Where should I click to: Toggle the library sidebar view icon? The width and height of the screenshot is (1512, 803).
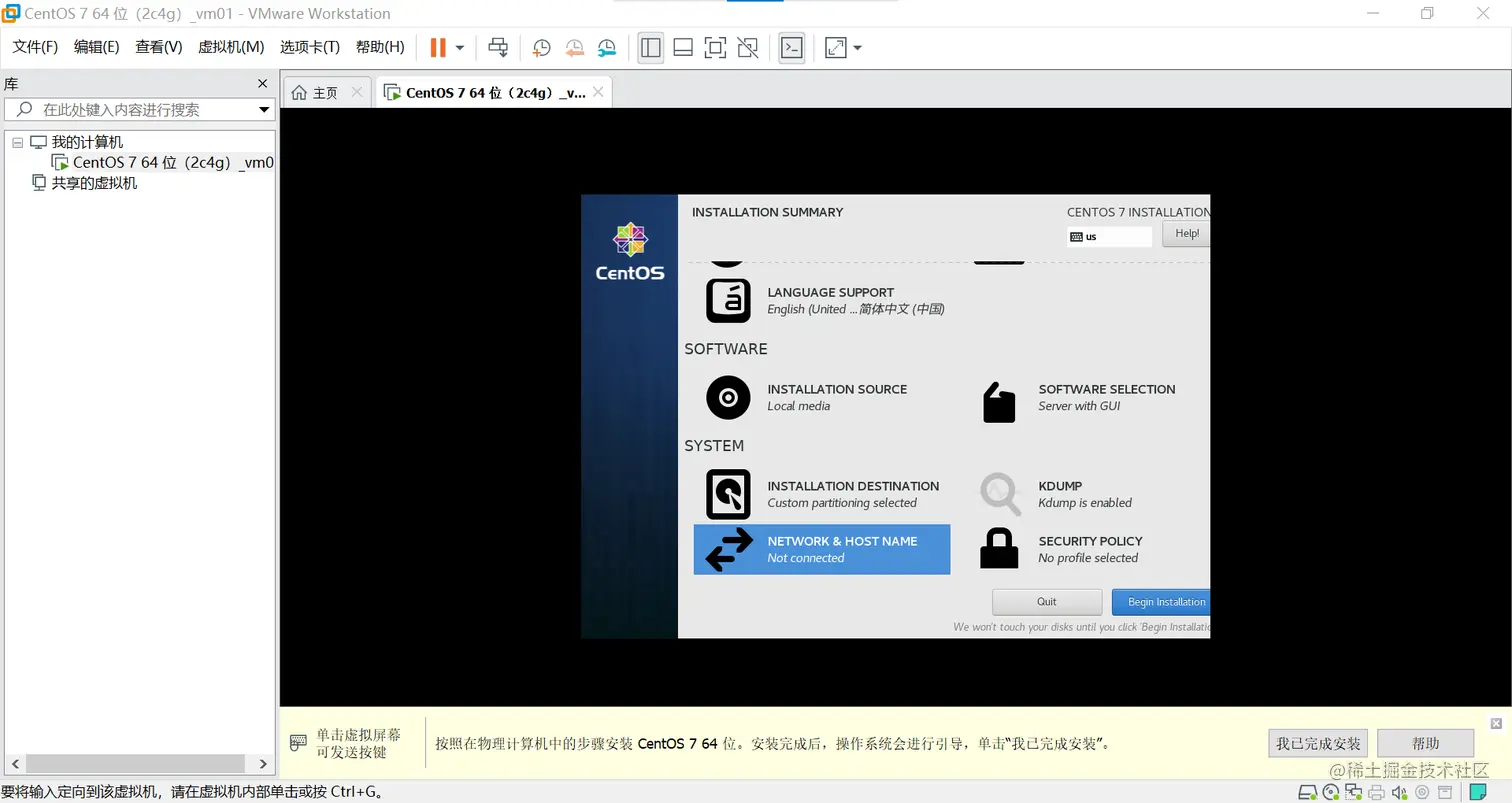click(x=651, y=47)
